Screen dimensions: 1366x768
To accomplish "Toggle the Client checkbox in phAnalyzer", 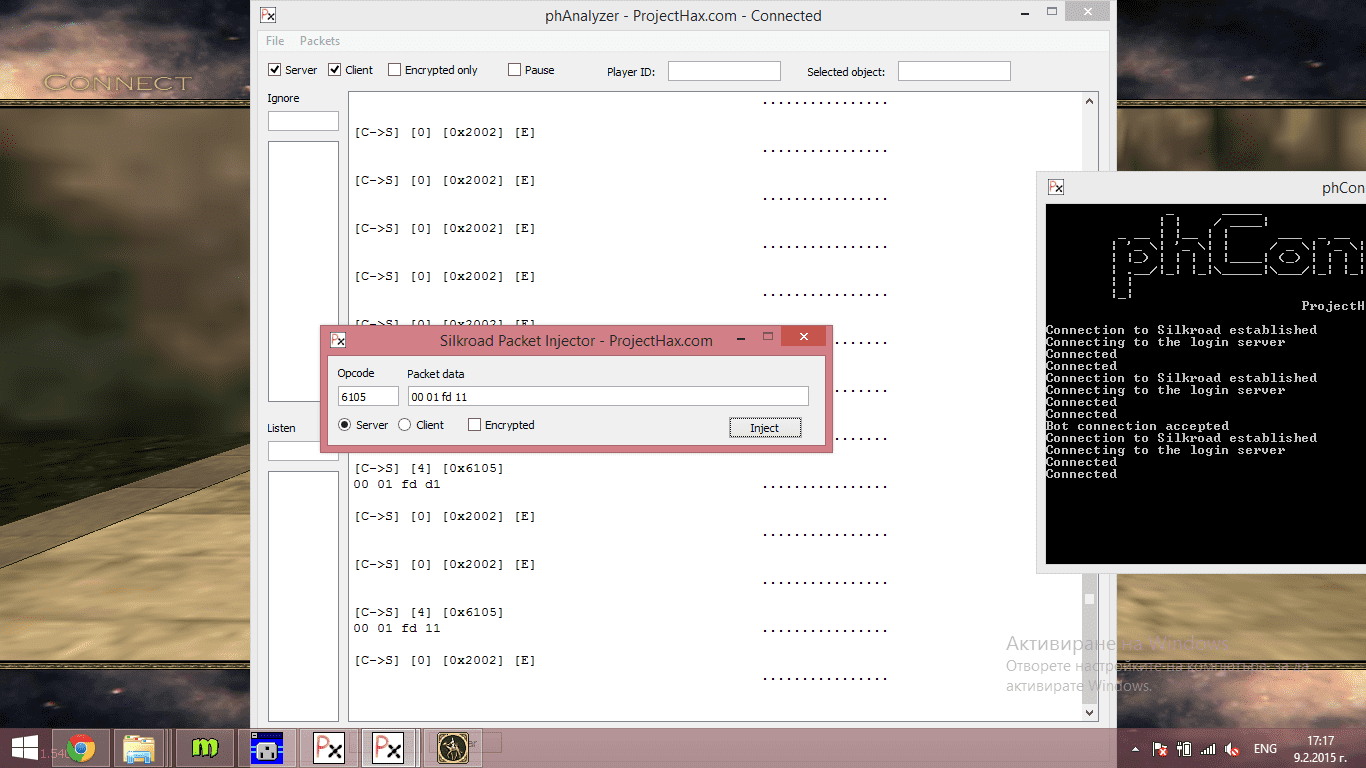I will [351, 70].
